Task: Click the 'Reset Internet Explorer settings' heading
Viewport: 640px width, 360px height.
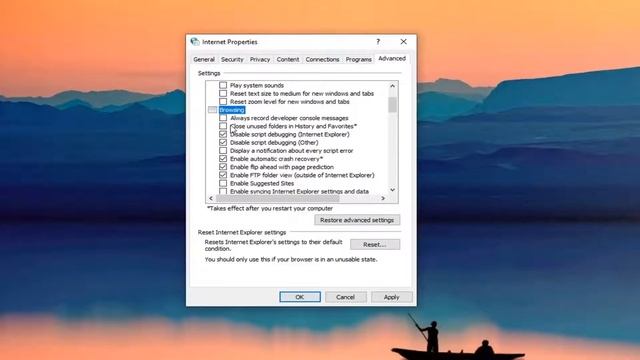Action: pyautogui.click(x=242, y=232)
